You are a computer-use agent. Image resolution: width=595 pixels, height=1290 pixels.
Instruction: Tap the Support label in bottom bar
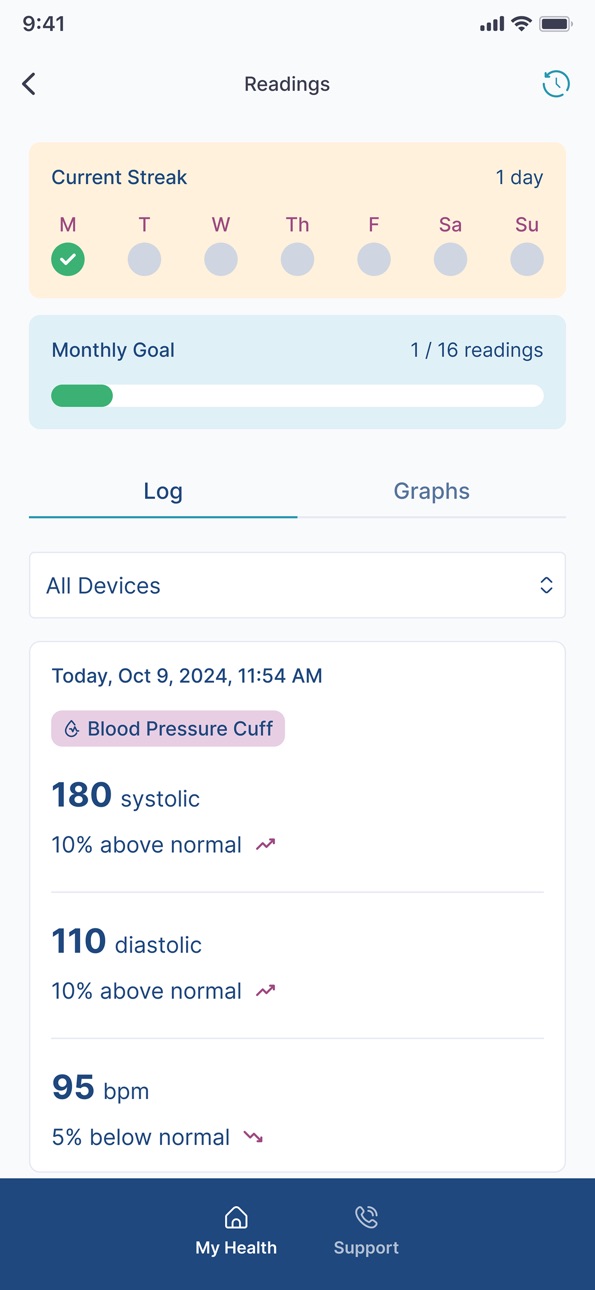coord(366,1248)
